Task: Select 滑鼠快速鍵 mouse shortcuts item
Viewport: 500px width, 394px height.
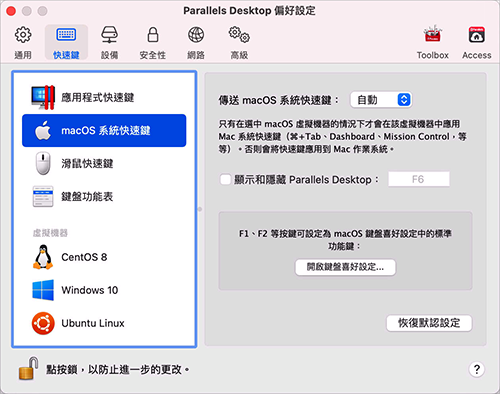Action: [x=104, y=163]
